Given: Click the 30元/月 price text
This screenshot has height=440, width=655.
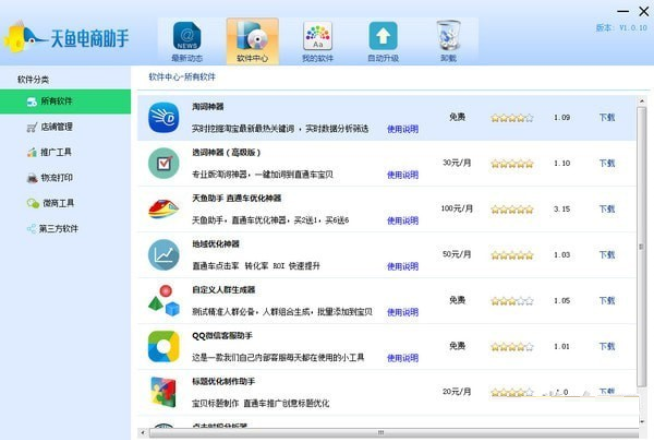Looking at the screenshot, I should click(457, 163).
